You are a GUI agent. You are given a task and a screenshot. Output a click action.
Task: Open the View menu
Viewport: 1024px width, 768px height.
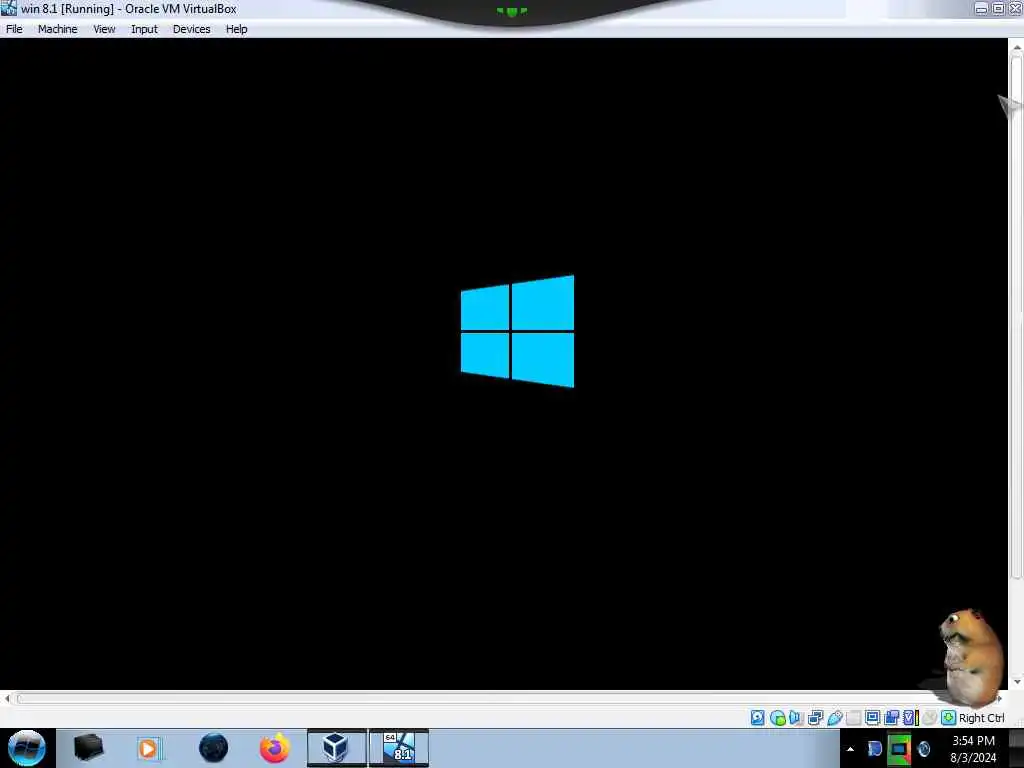click(x=104, y=29)
